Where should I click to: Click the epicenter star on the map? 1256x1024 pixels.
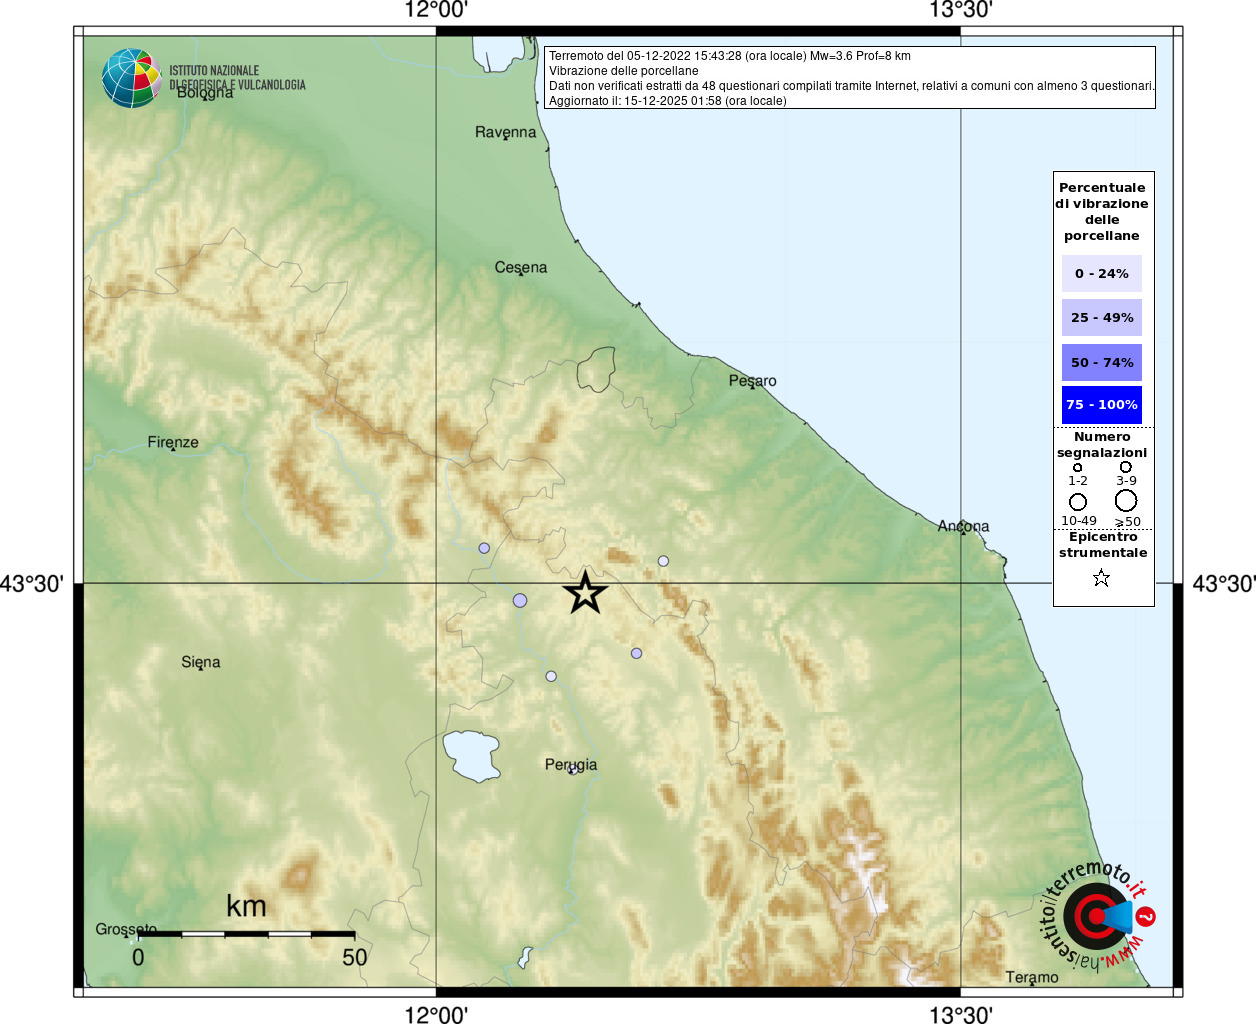(x=585, y=593)
